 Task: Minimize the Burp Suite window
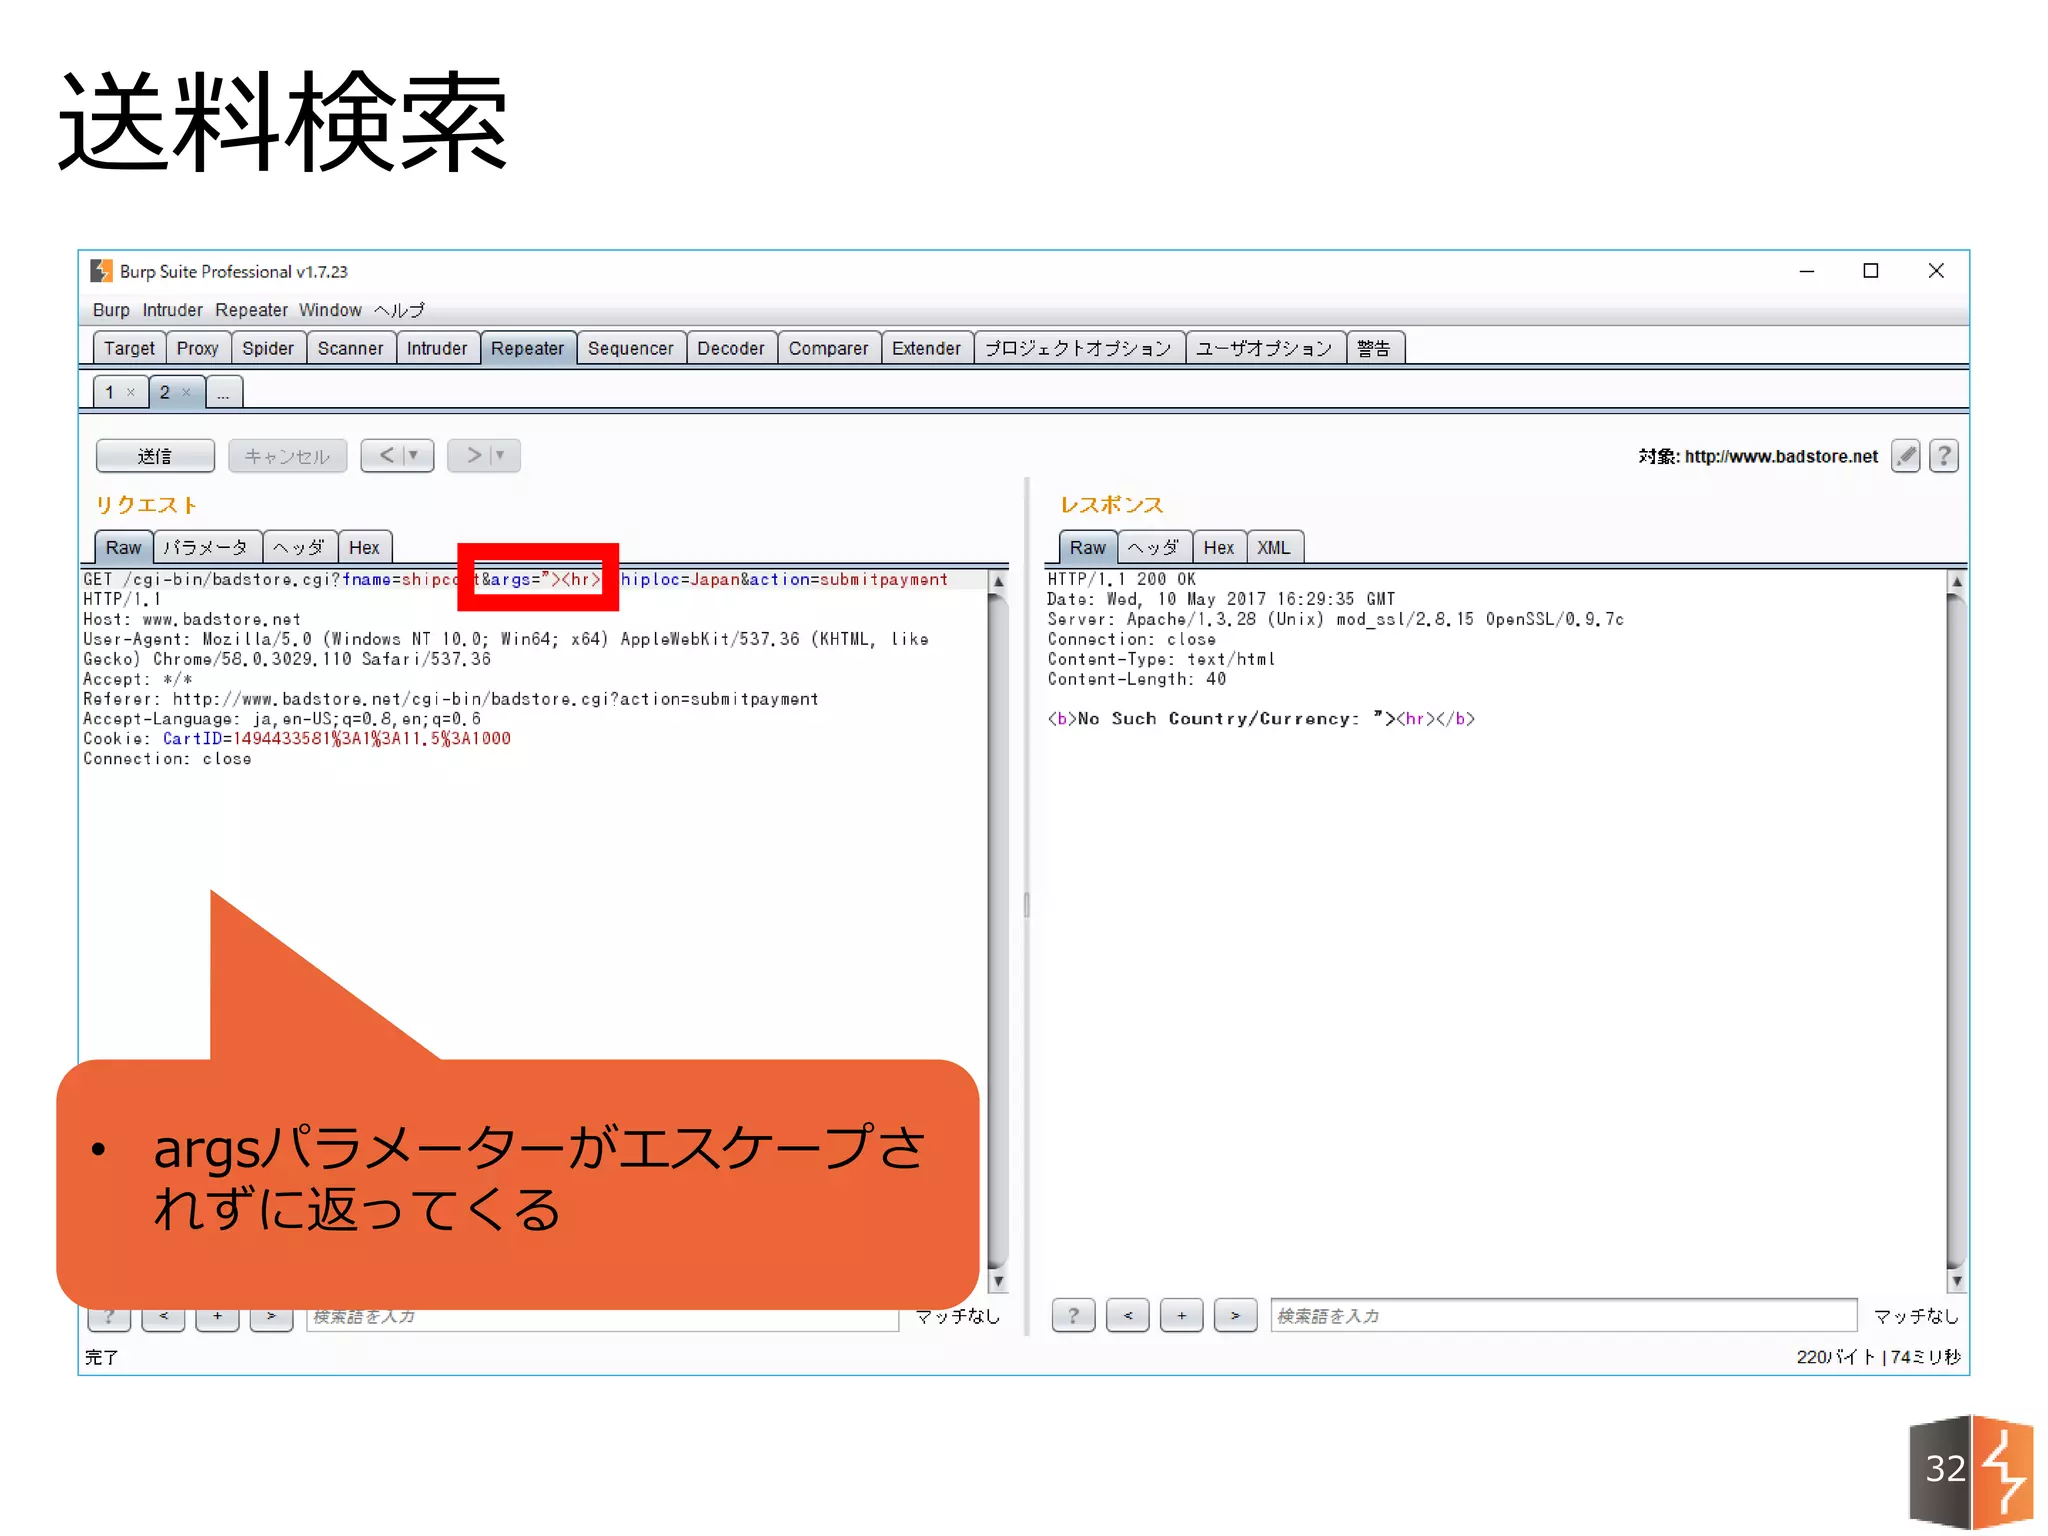tap(1807, 271)
